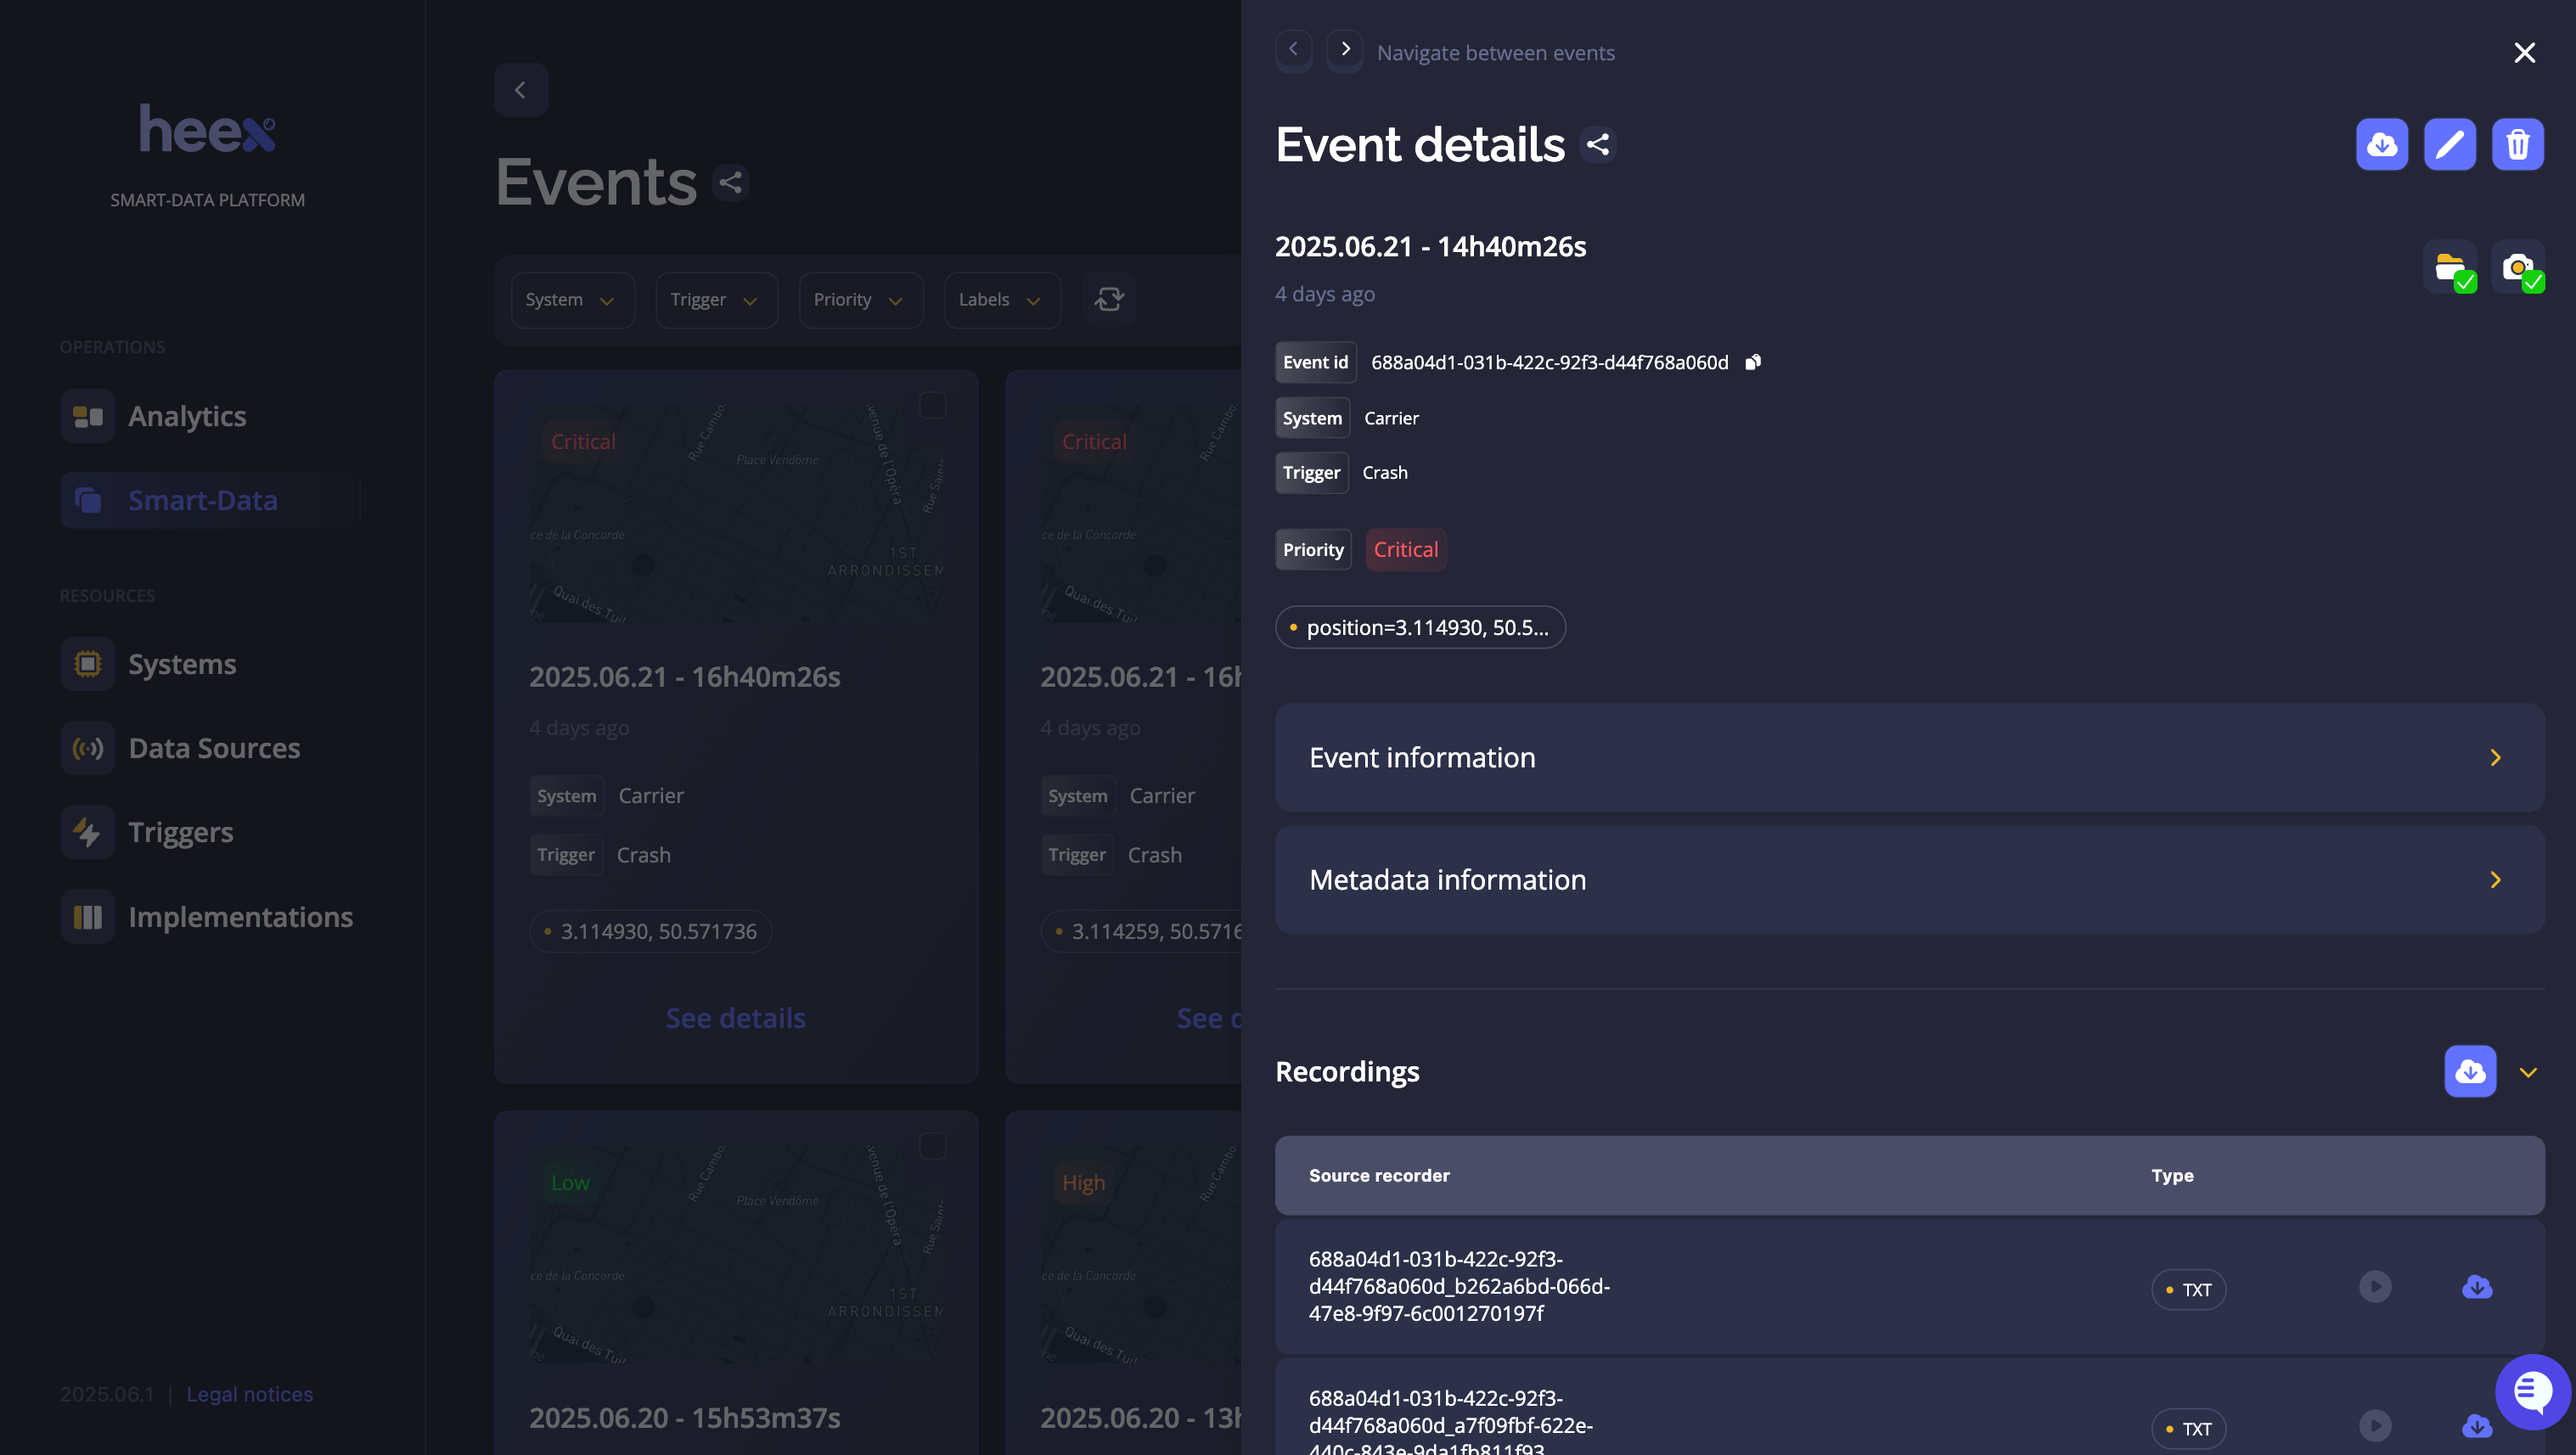Copy event id to clipboard
2576x1455 pixels.
pyautogui.click(x=1753, y=362)
